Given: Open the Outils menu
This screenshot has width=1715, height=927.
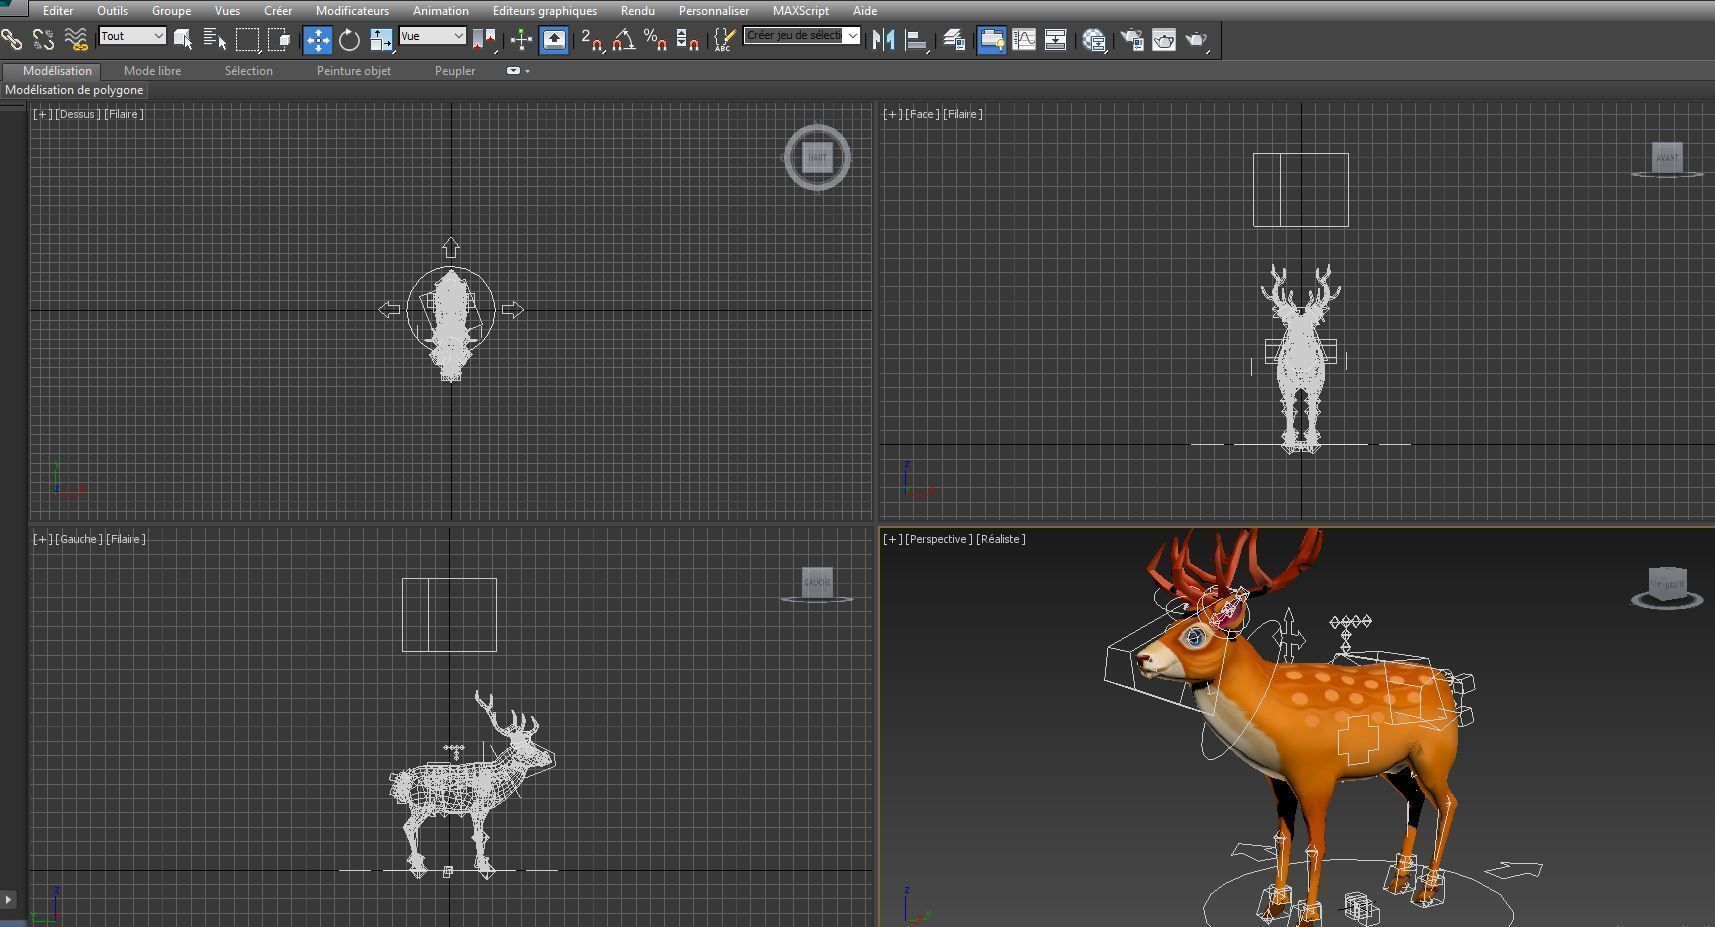Looking at the screenshot, I should 112,11.
